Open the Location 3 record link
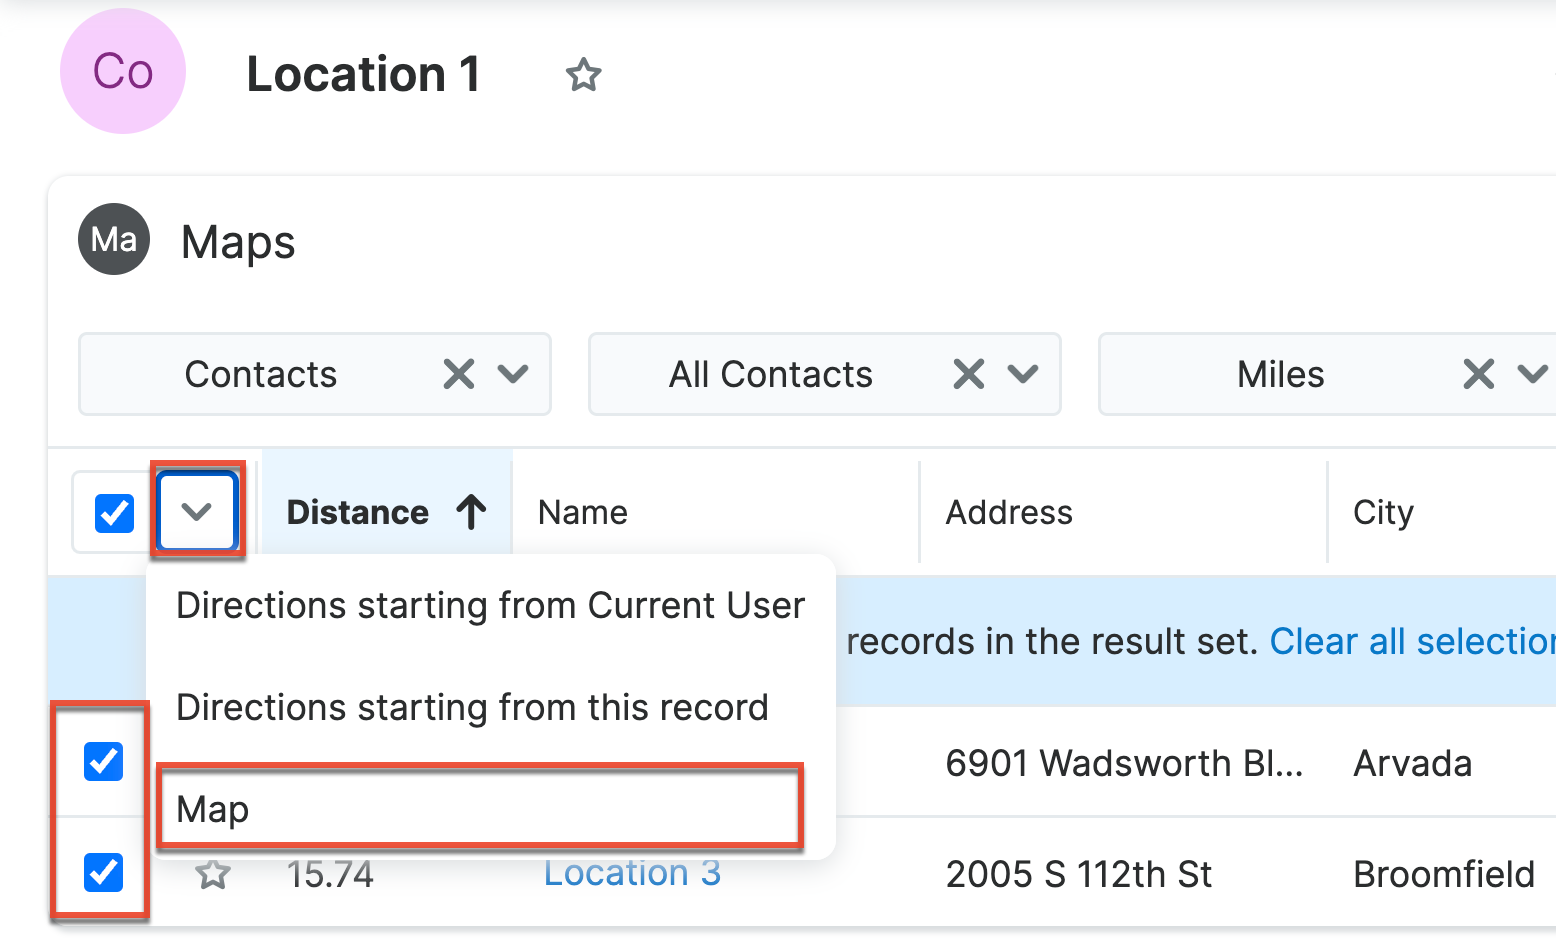 tap(632, 873)
